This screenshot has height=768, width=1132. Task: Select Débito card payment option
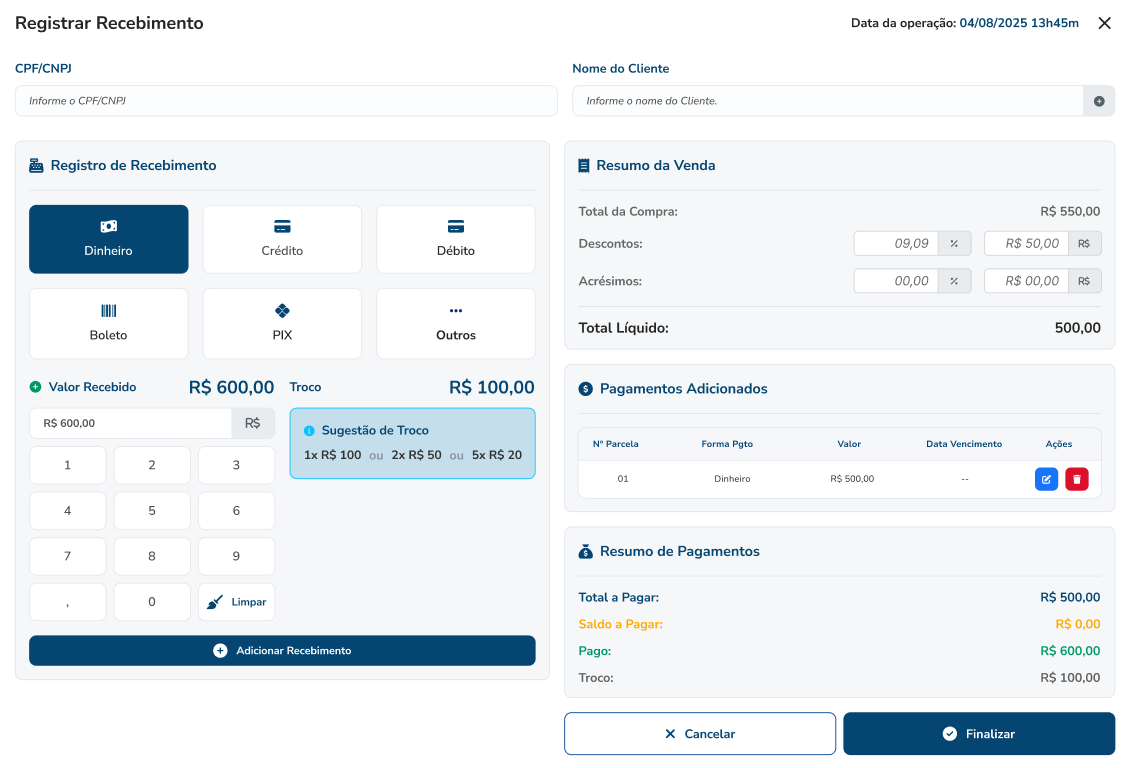(x=455, y=239)
